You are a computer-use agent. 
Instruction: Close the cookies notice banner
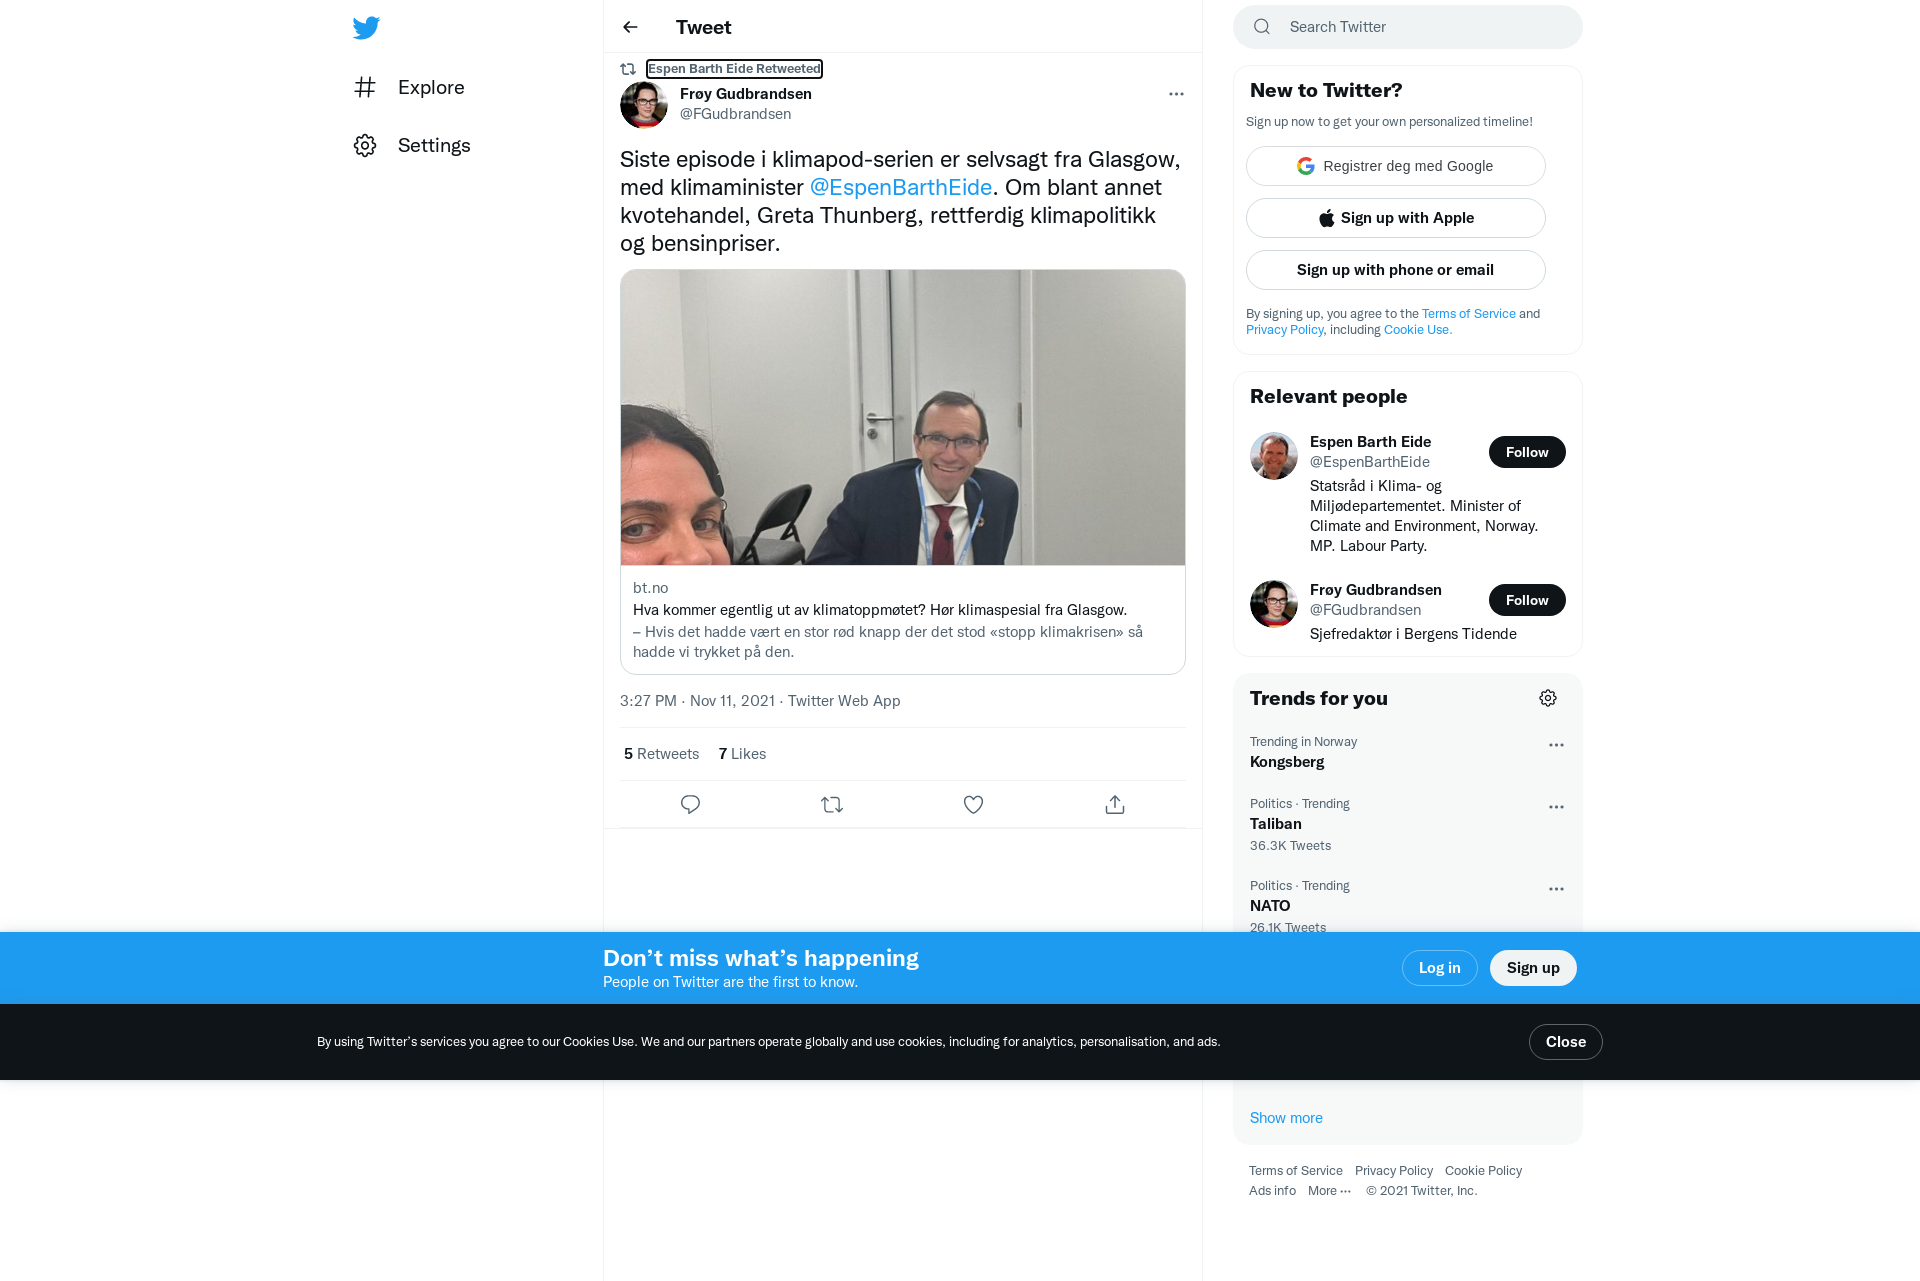click(1565, 1042)
